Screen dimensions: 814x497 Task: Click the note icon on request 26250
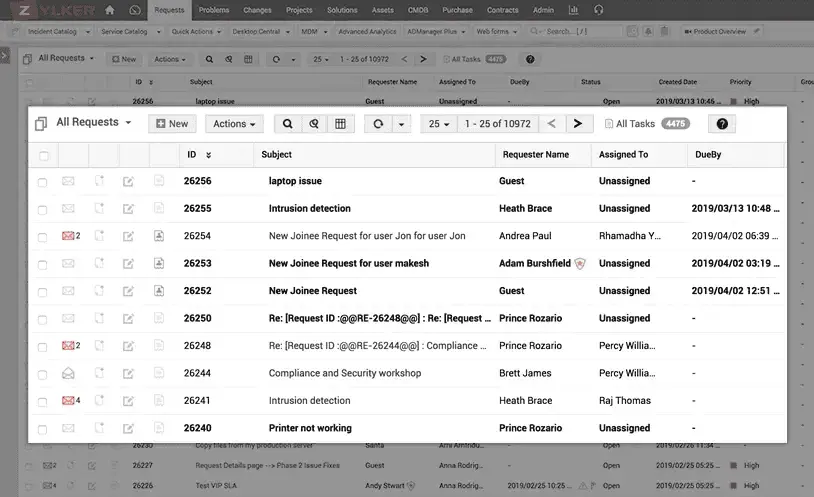99,318
